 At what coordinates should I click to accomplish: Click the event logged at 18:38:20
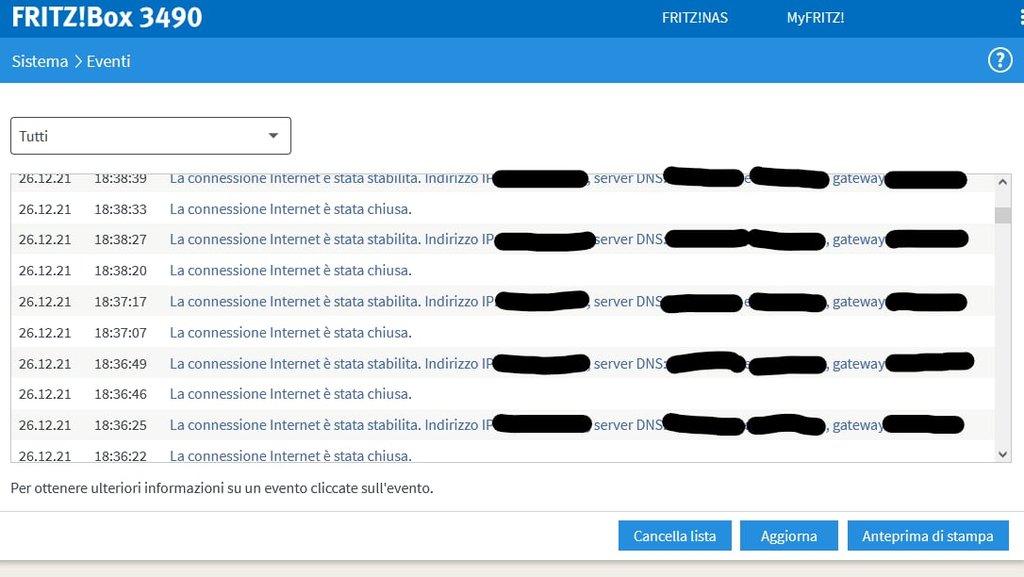tap(290, 271)
